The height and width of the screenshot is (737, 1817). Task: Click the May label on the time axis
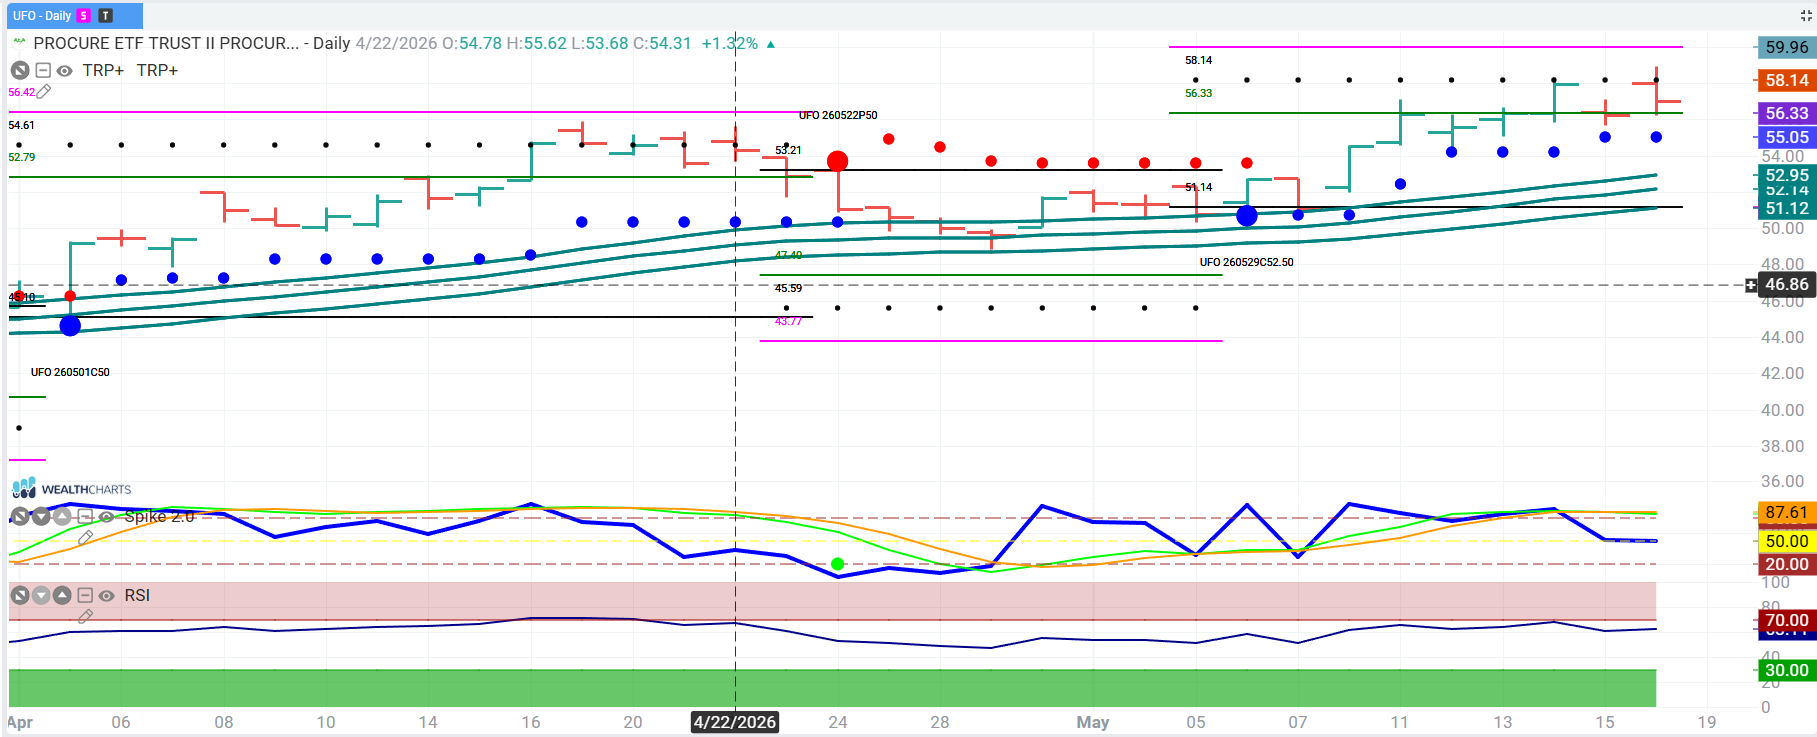(1093, 722)
